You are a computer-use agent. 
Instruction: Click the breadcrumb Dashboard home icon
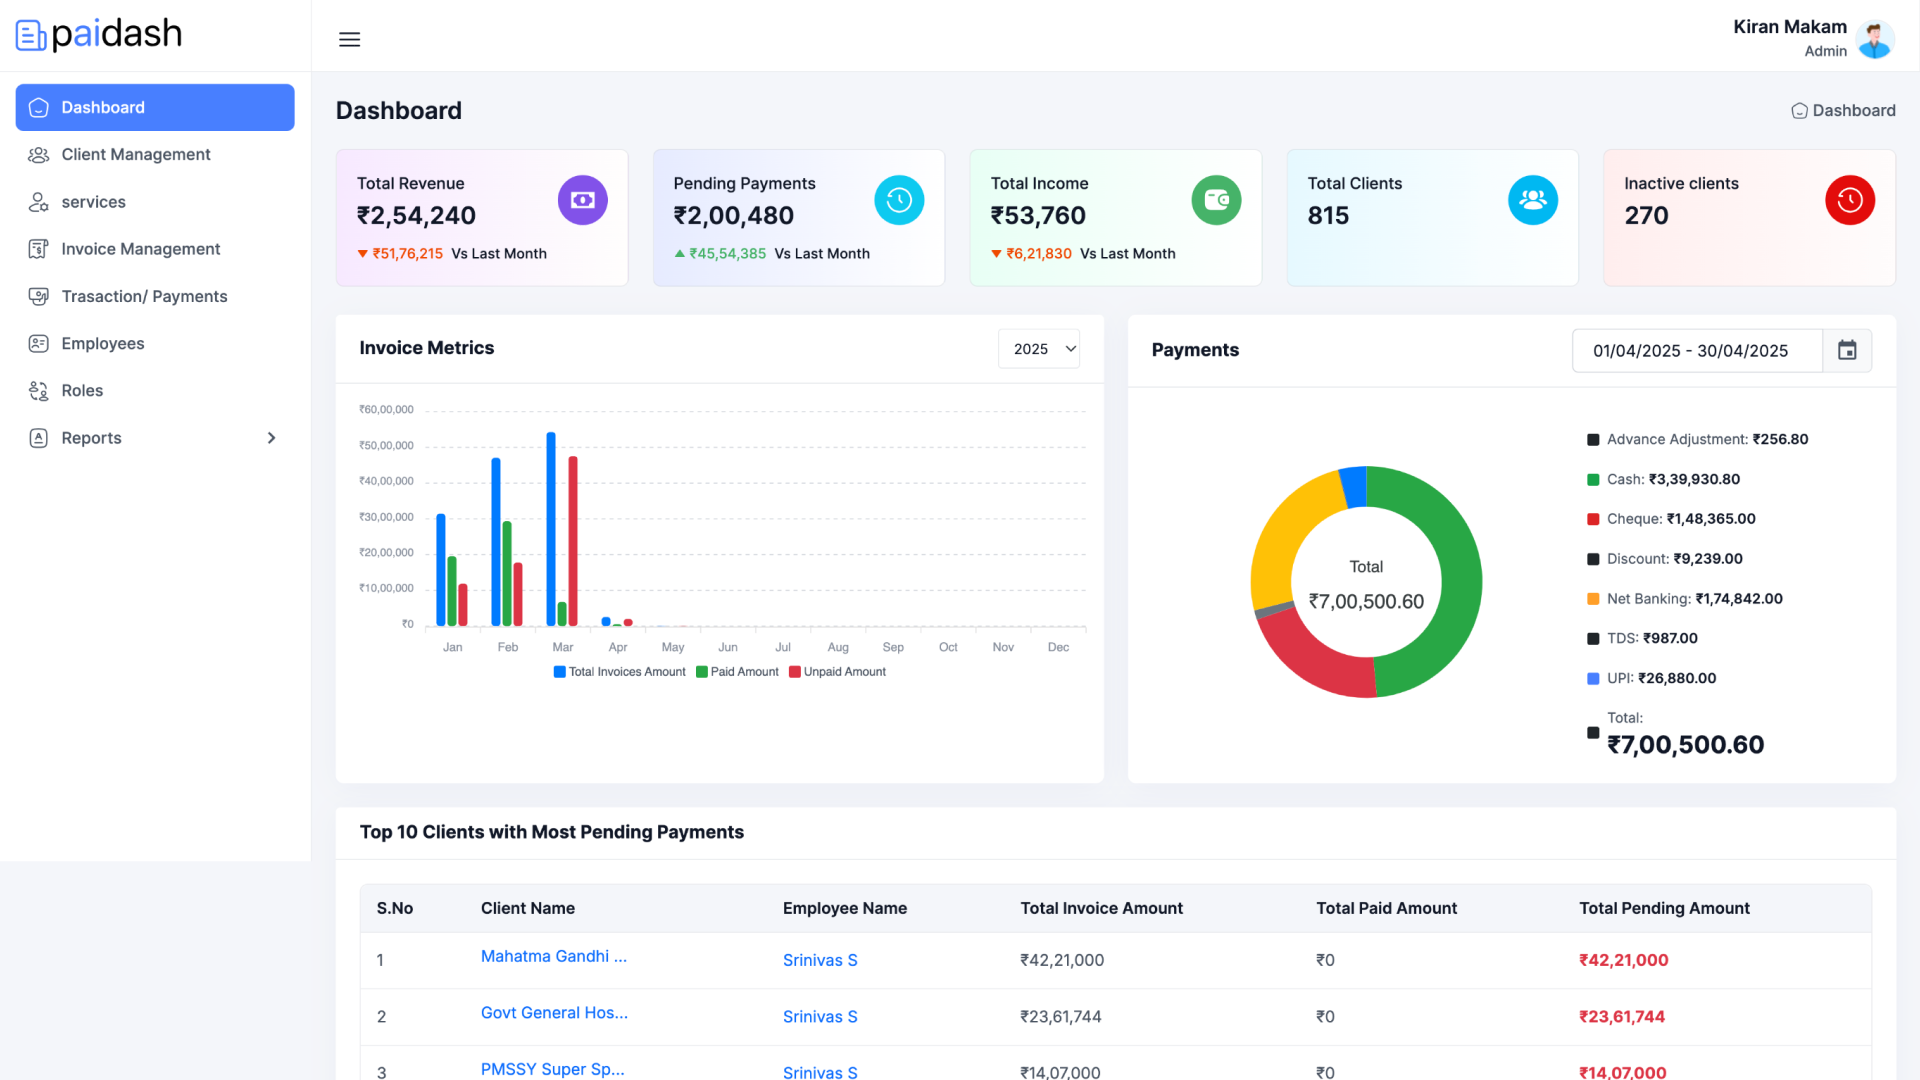pyautogui.click(x=1799, y=111)
